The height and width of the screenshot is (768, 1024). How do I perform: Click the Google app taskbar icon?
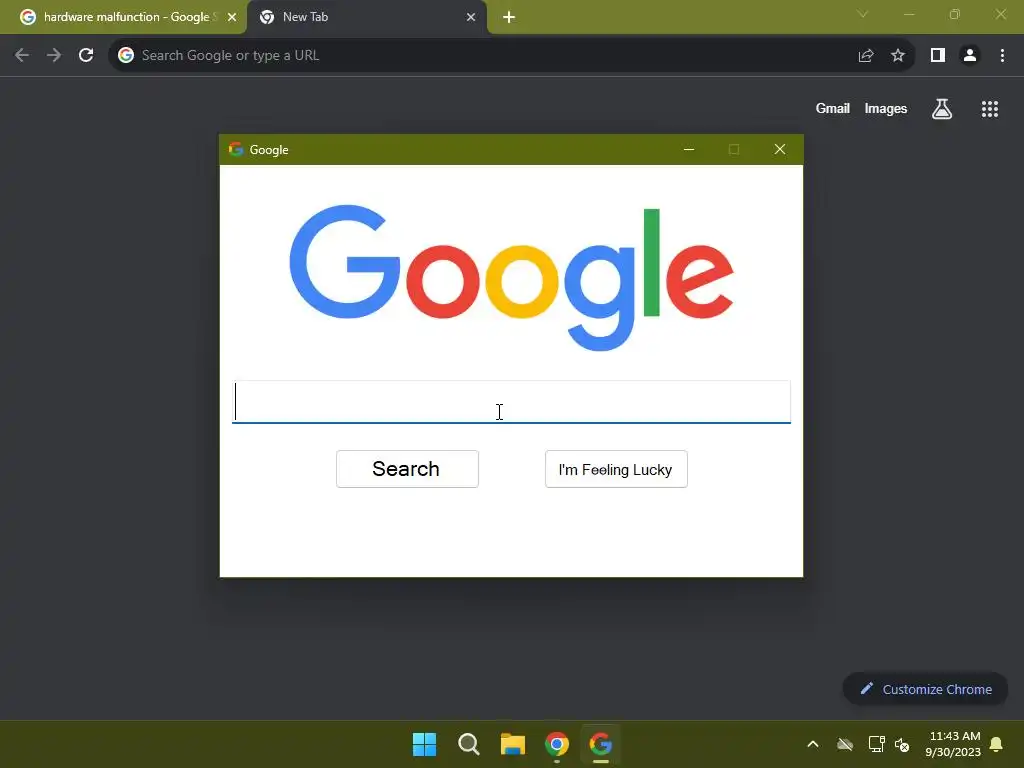[x=601, y=744]
